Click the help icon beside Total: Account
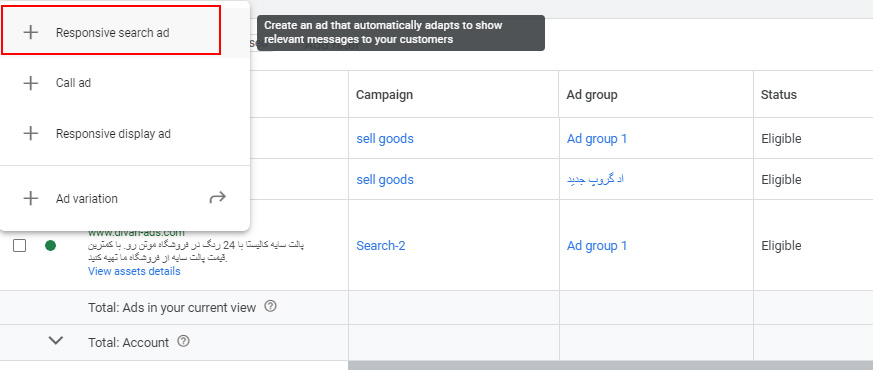873x385 pixels. (183, 342)
